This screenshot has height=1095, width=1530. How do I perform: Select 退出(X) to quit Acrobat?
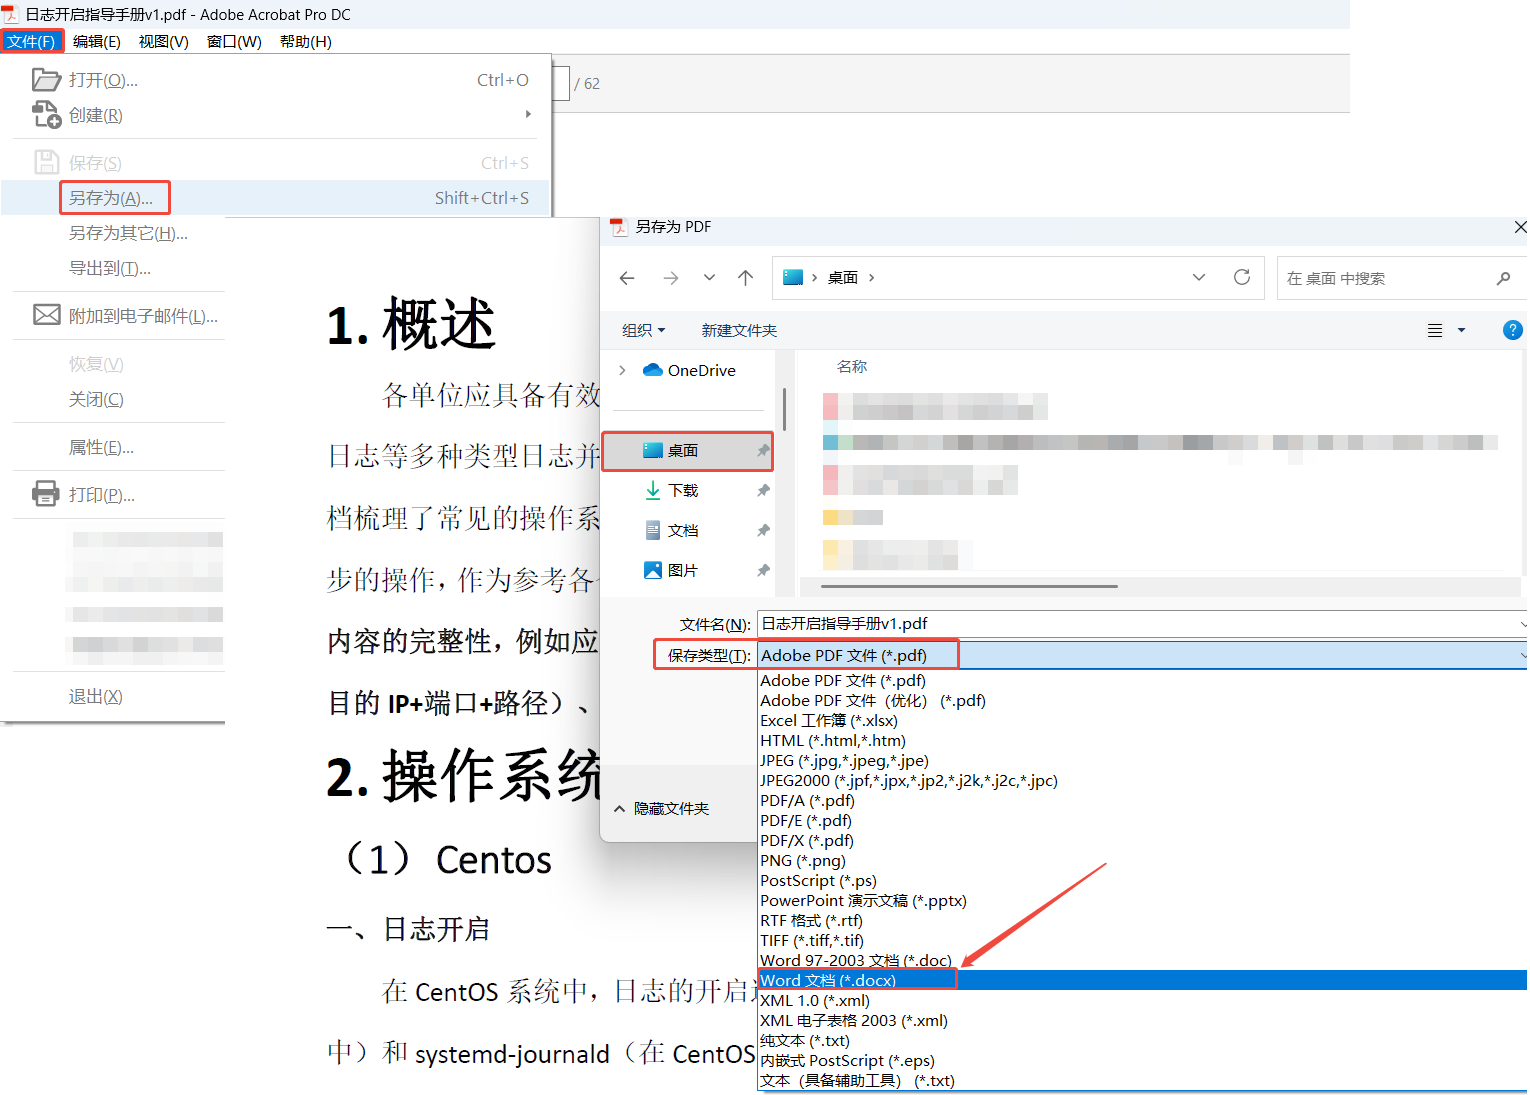coord(96,696)
